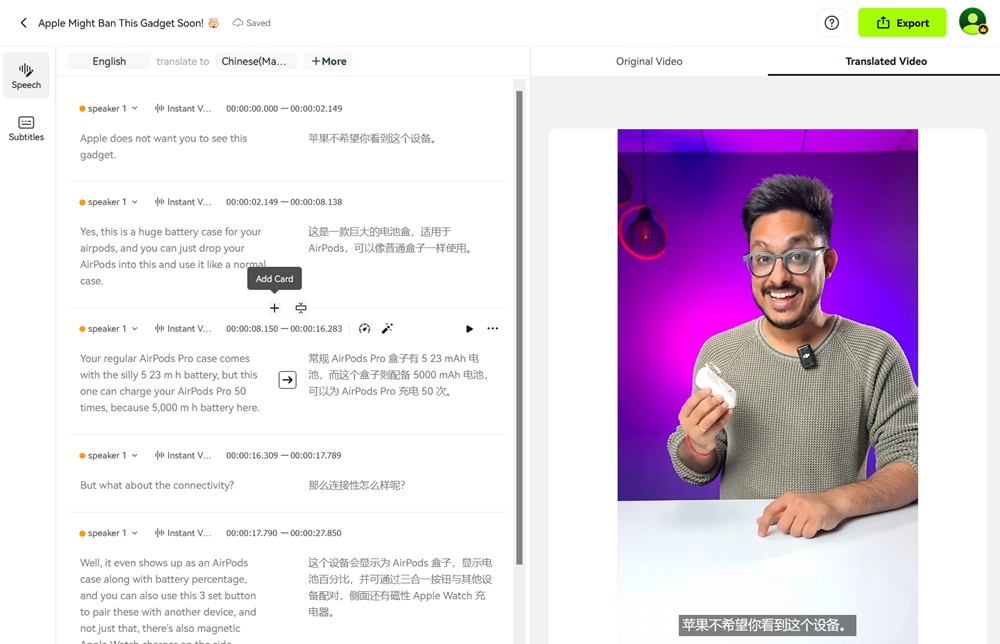Image resolution: width=1000 pixels, height=644 pixels.
Task: Click the Export button
Action: pyautogui.click(x=902, y=22)
